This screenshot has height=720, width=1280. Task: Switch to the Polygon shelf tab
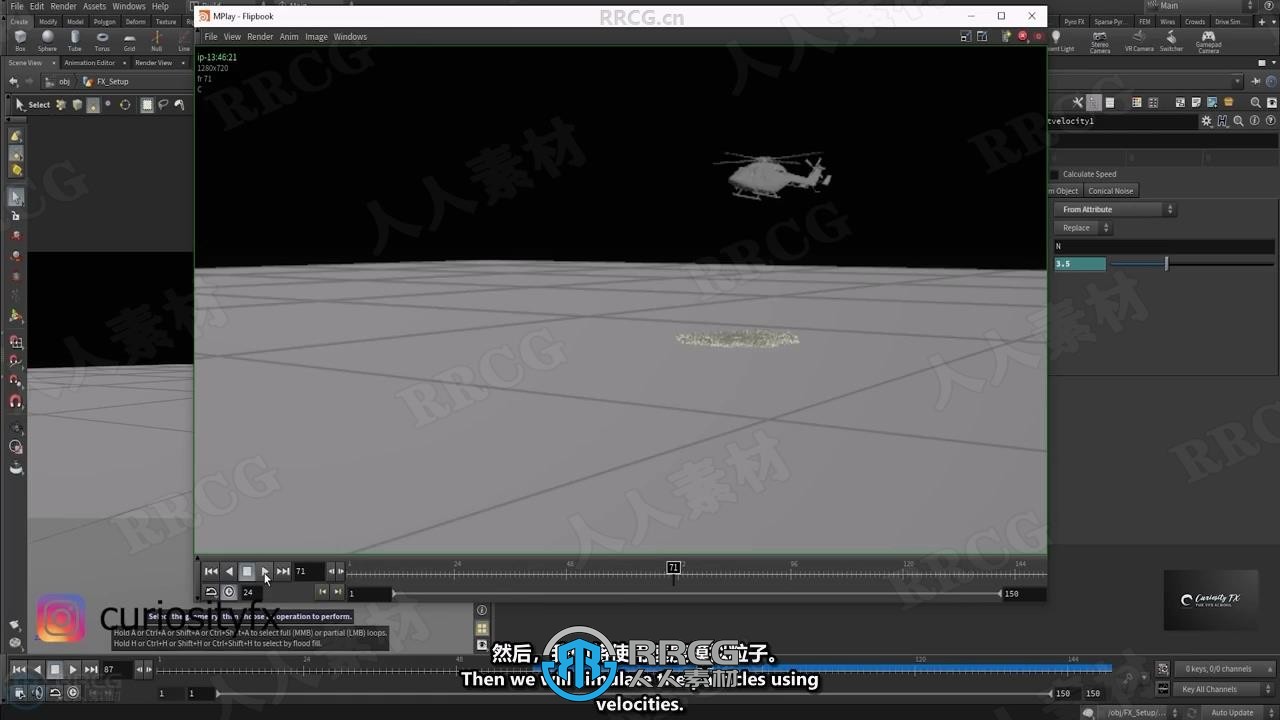point(104,21)
